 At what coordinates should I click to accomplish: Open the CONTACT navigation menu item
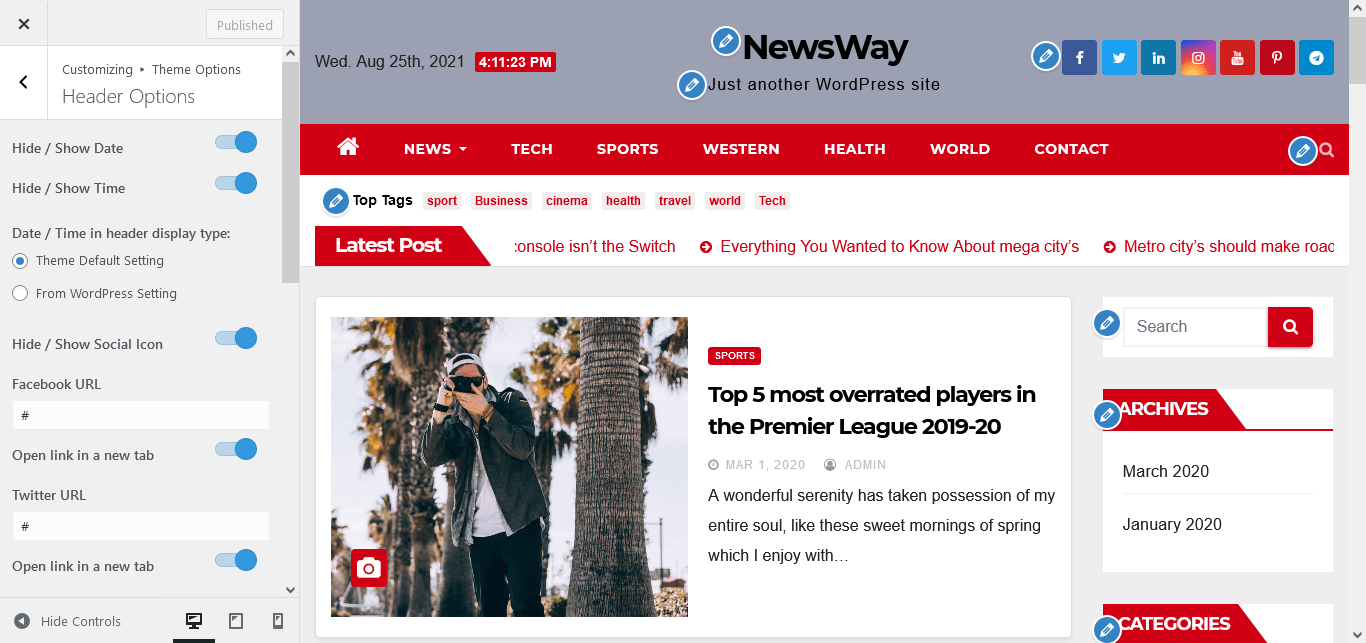pyautogui.click(x=1071, y=149)
